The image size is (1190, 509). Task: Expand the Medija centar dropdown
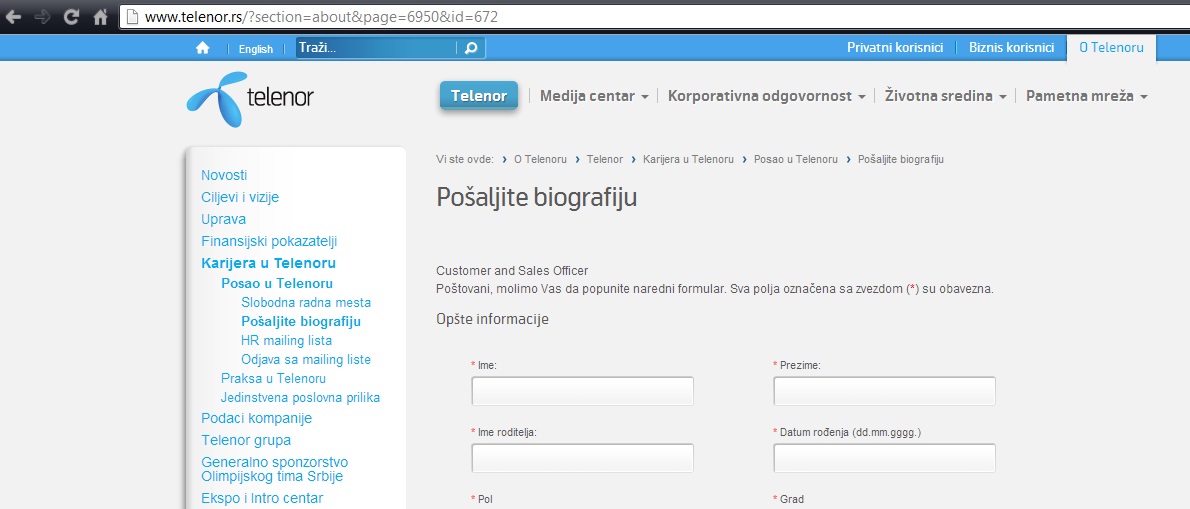[x=594, y=96]
